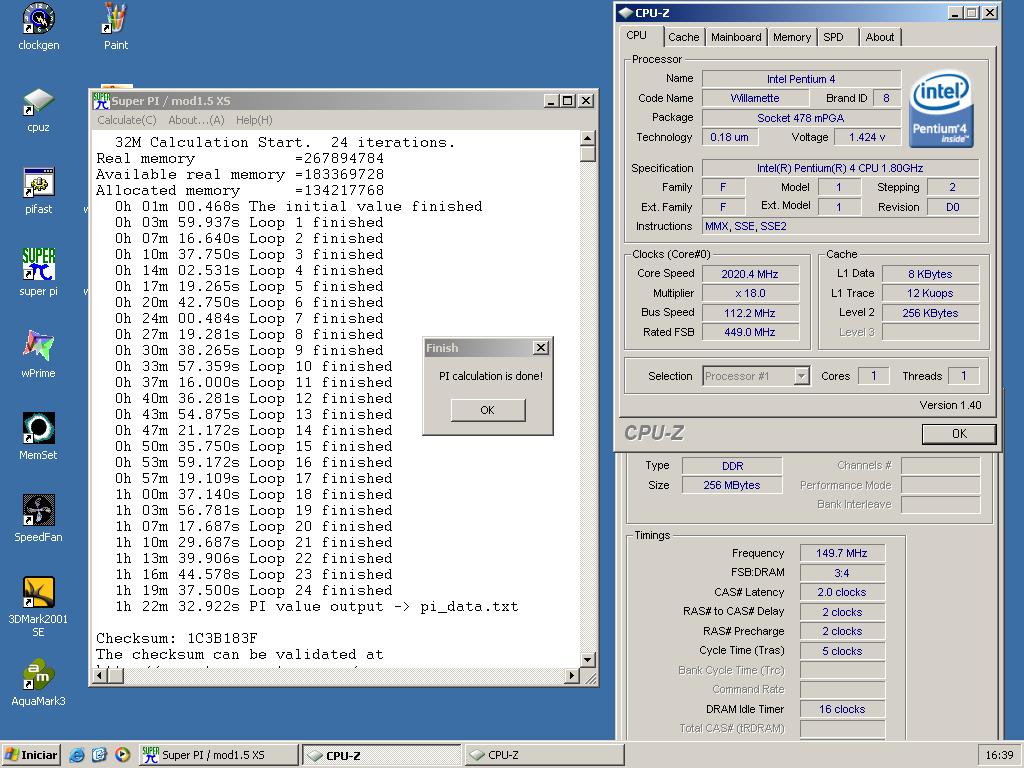Open the super pi desktop shortcut
The width and height of the screenshot is (1024, 768).
click(x=39, y=272)
